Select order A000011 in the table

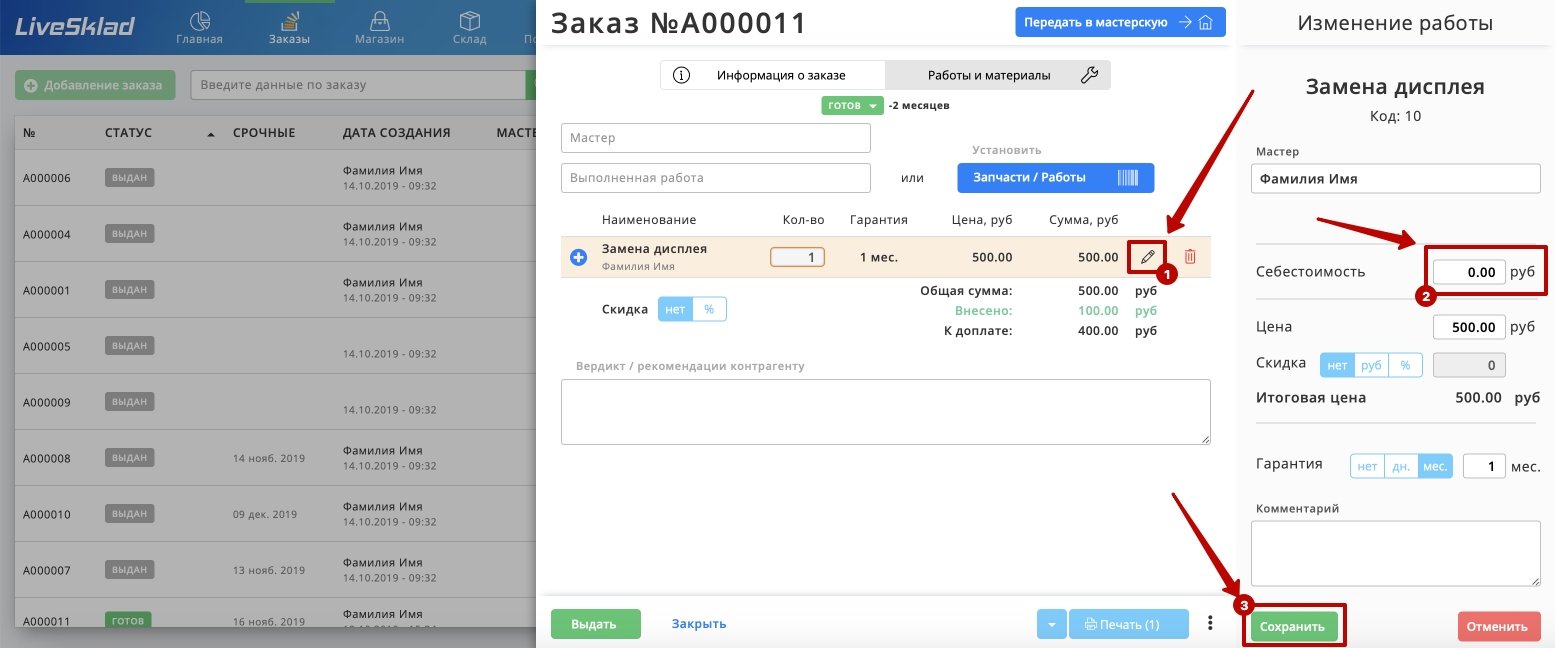pyautogui.click(x=275, y=613)
